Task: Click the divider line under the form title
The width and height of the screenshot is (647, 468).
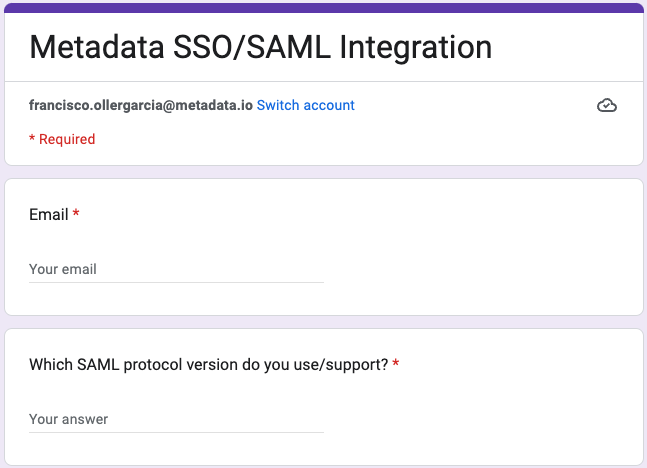Action: [x=323, y=81]
